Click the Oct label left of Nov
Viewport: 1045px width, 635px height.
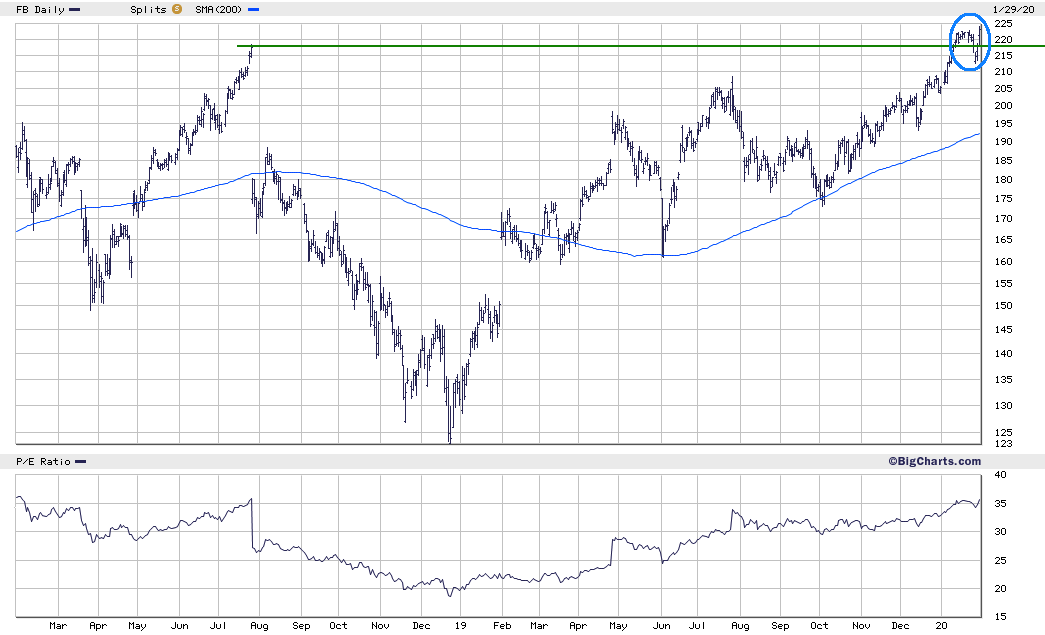339,626
